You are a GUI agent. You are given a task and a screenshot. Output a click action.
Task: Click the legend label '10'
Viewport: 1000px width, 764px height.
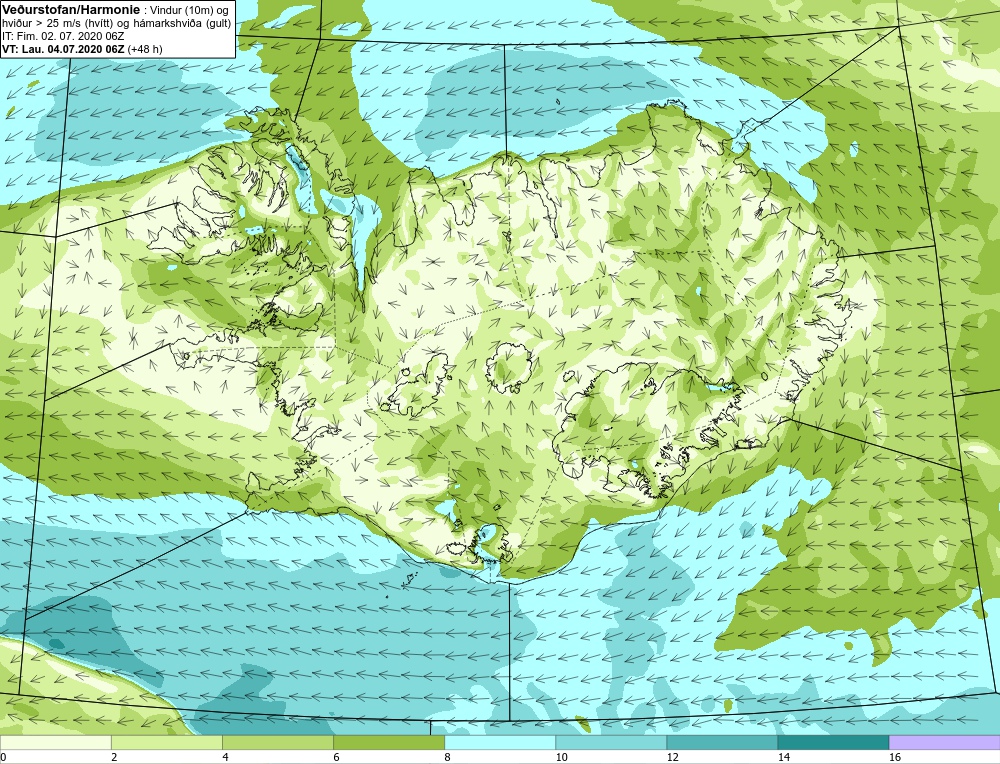[561, 757]
